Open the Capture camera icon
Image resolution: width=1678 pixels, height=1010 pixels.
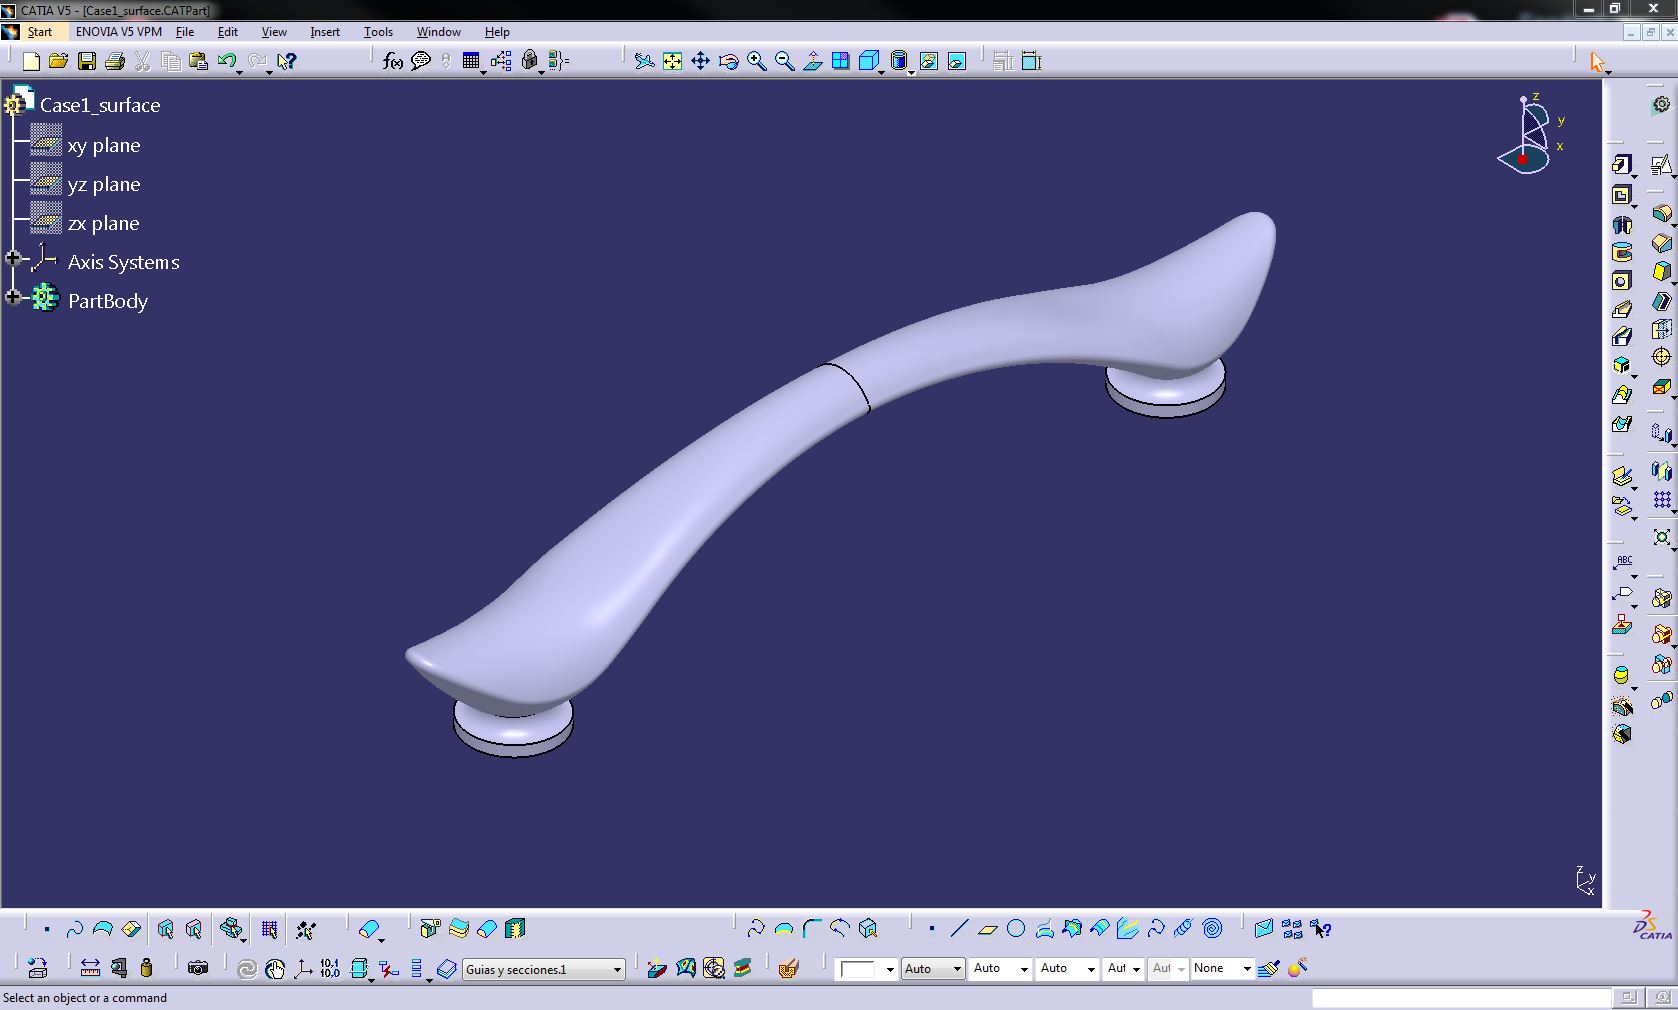pyautogui.click(x=198, y=968)
